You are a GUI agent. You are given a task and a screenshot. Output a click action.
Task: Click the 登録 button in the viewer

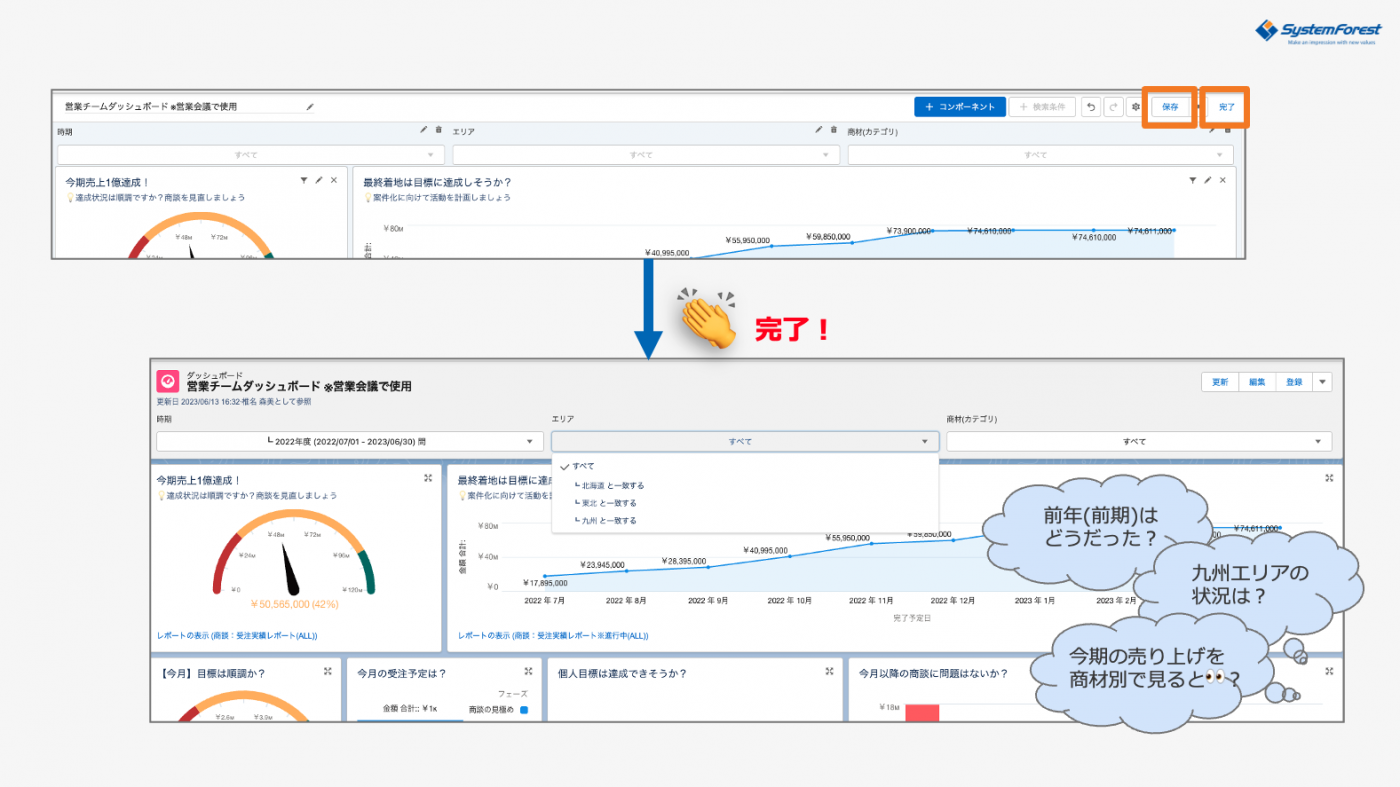1294,382
